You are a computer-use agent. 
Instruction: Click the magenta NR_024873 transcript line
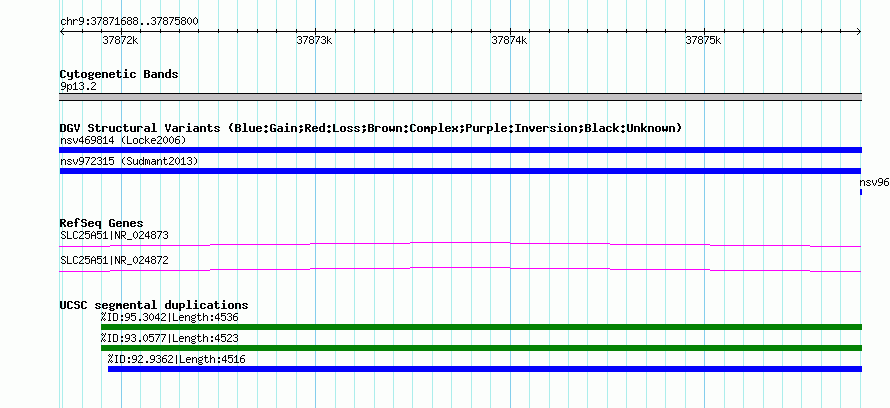point(460,245)
